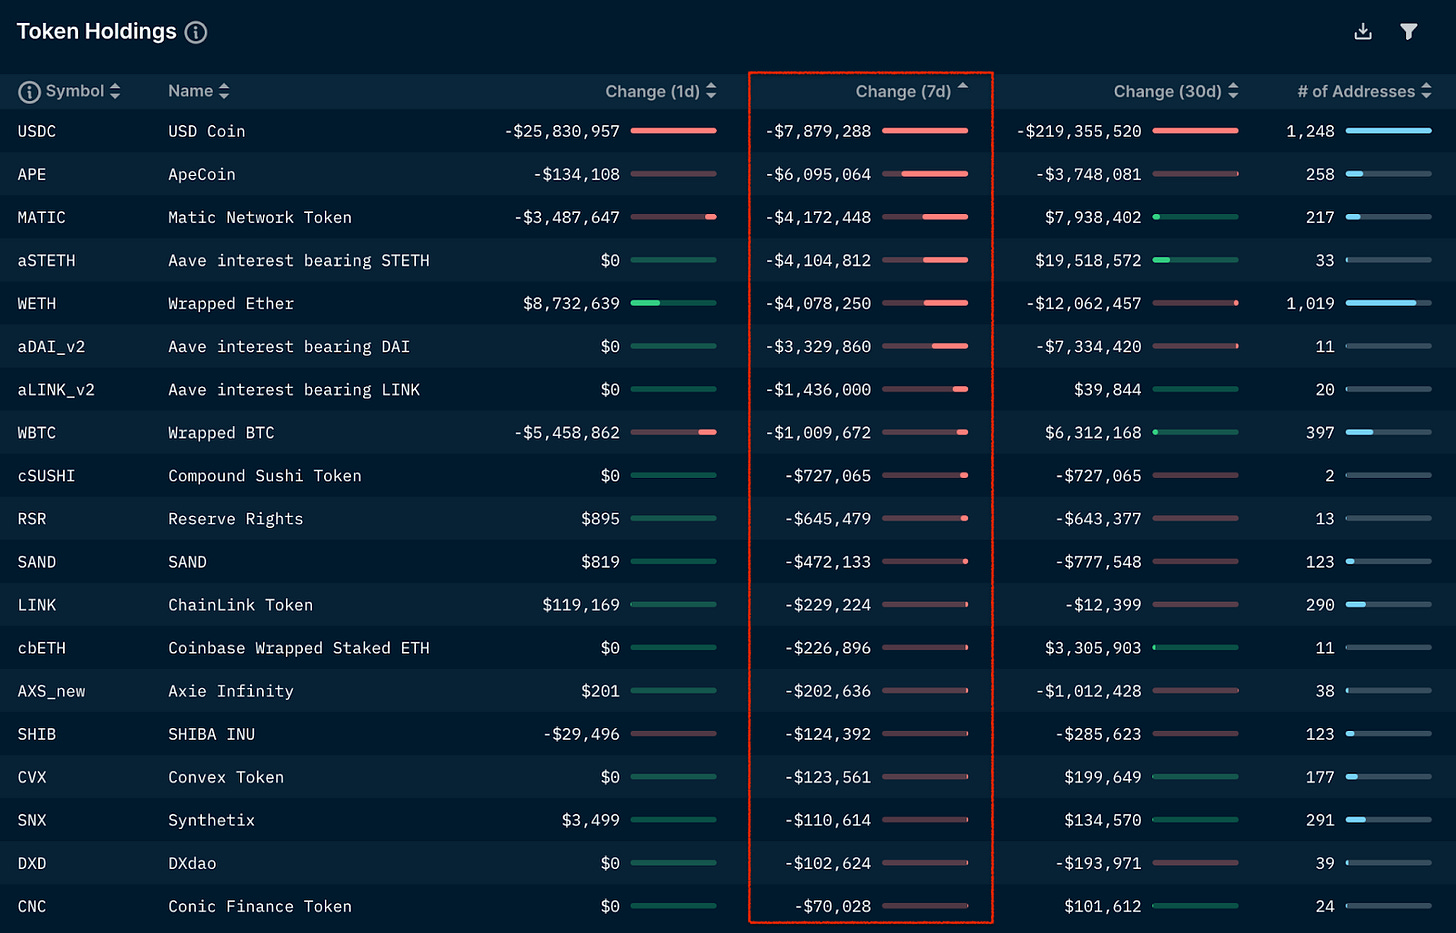
Task: Sort table by Symbol column arrows
Action: point(115,91)
